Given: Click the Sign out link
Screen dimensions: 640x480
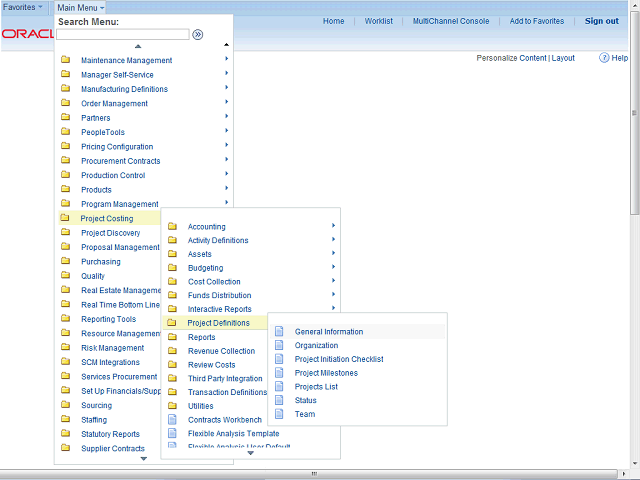Looking at the screenshot, I should 601,21.
